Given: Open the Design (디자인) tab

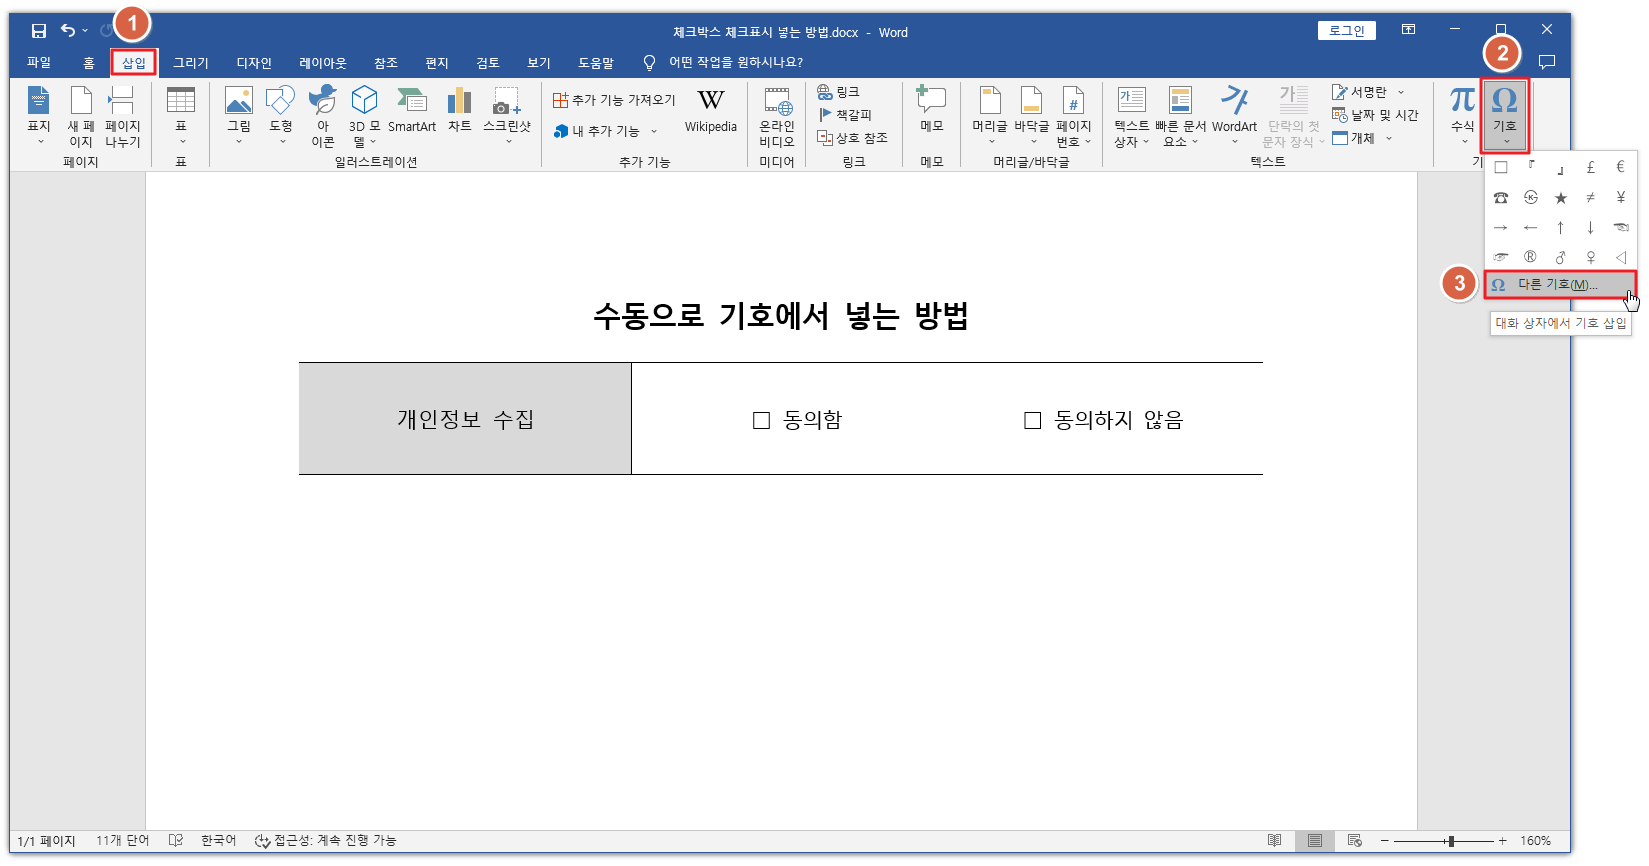Looking at the screenshot, I should tap(254, 62).
